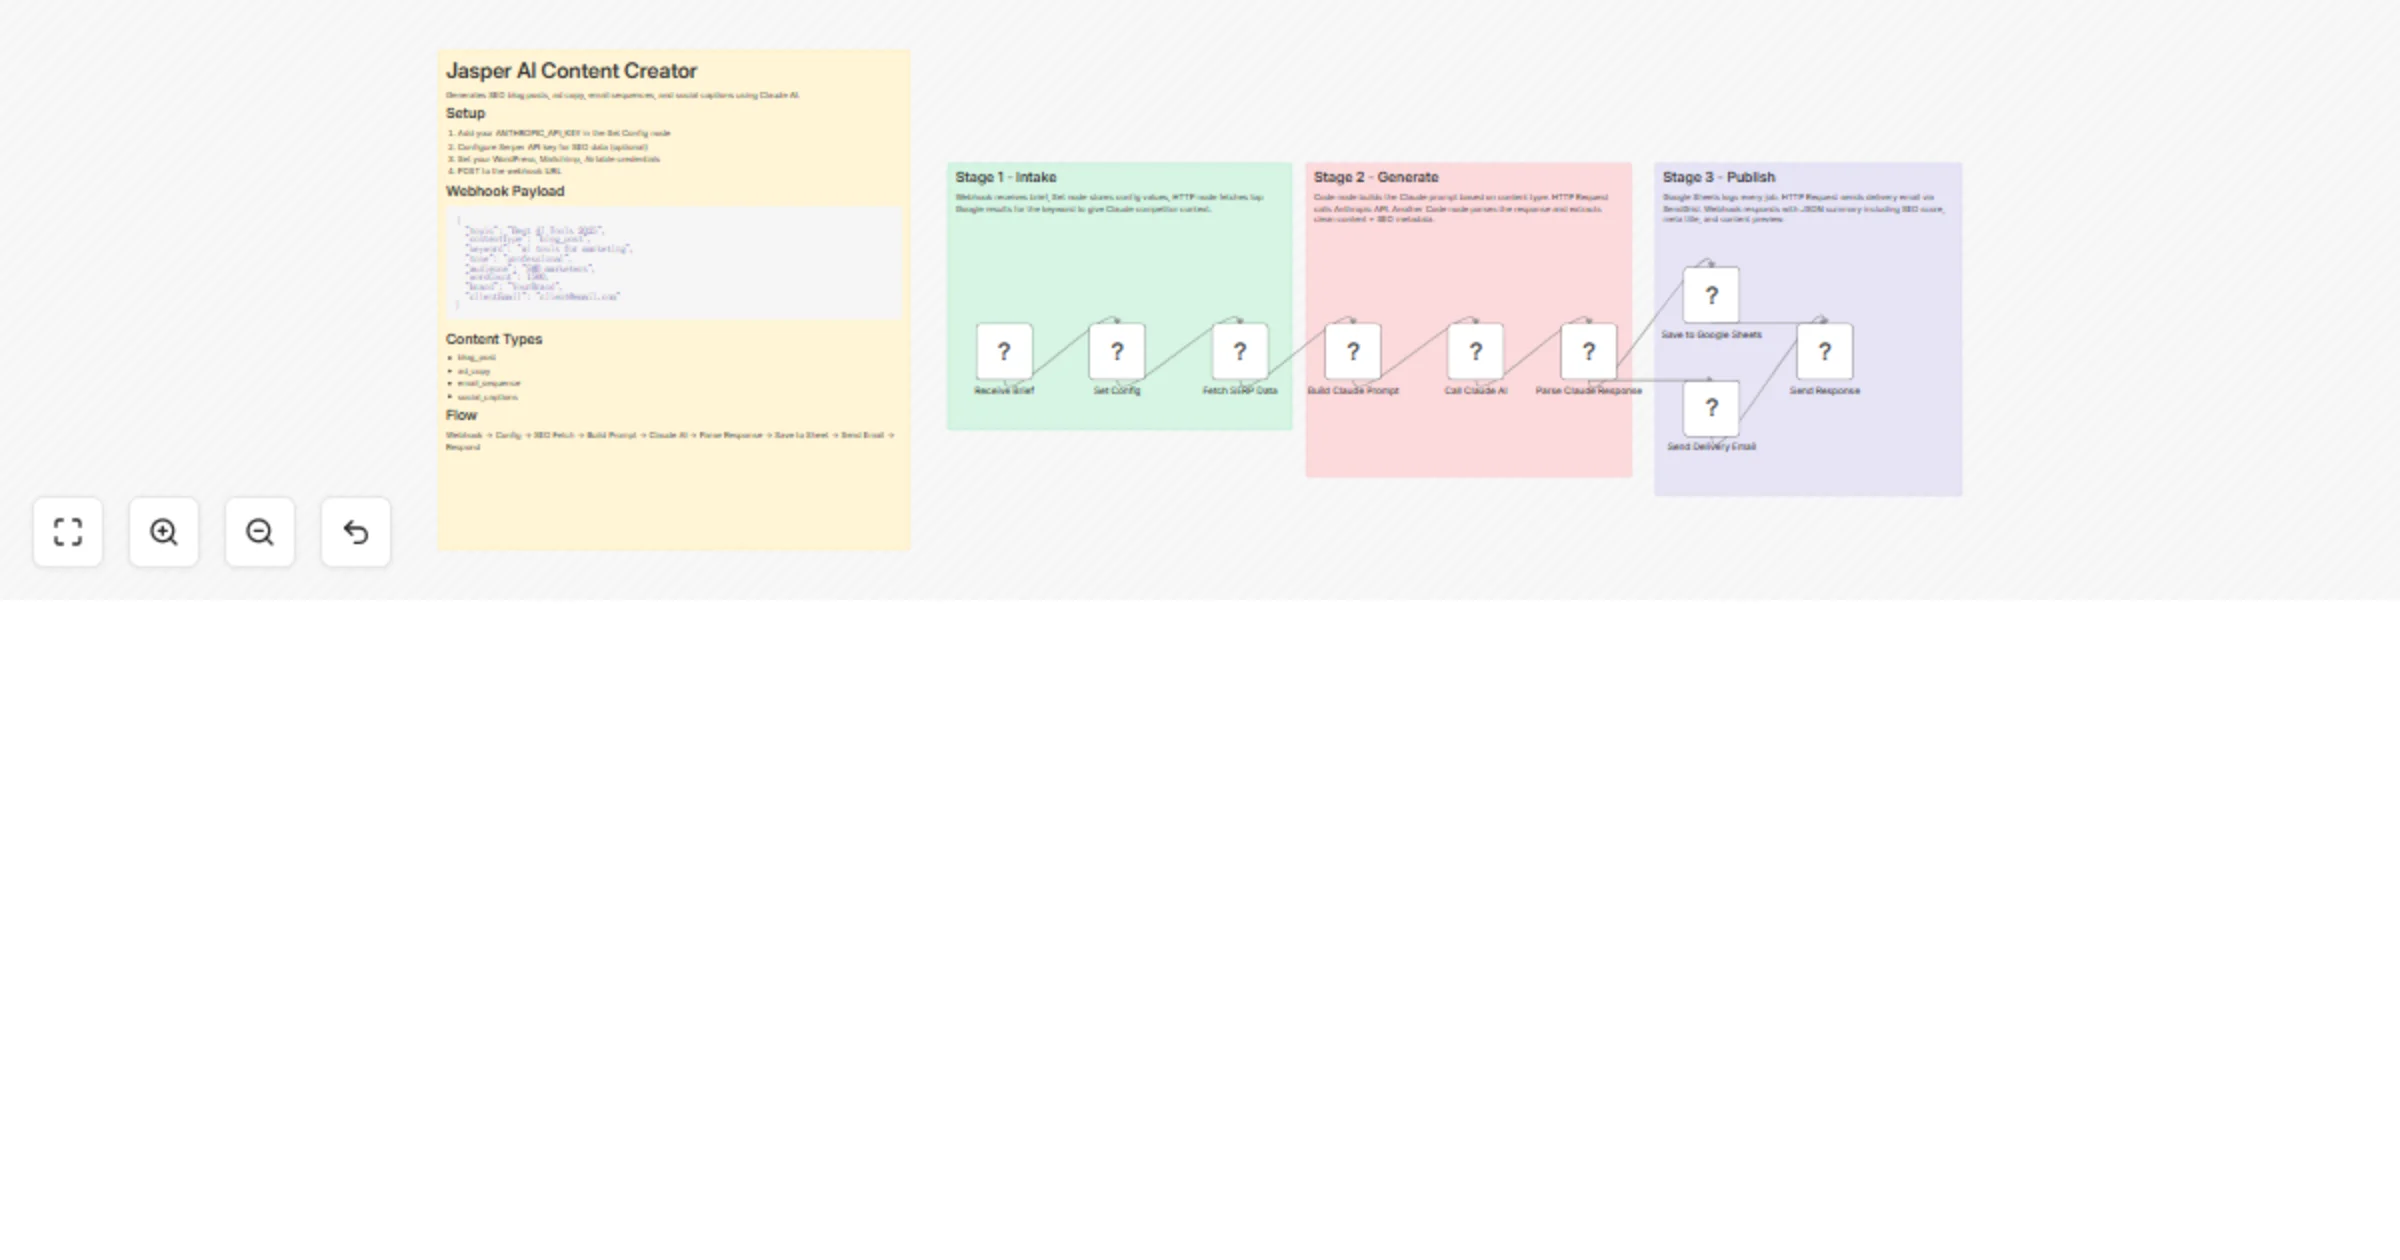Select the Set Config node

click(x=1117, y=351)
